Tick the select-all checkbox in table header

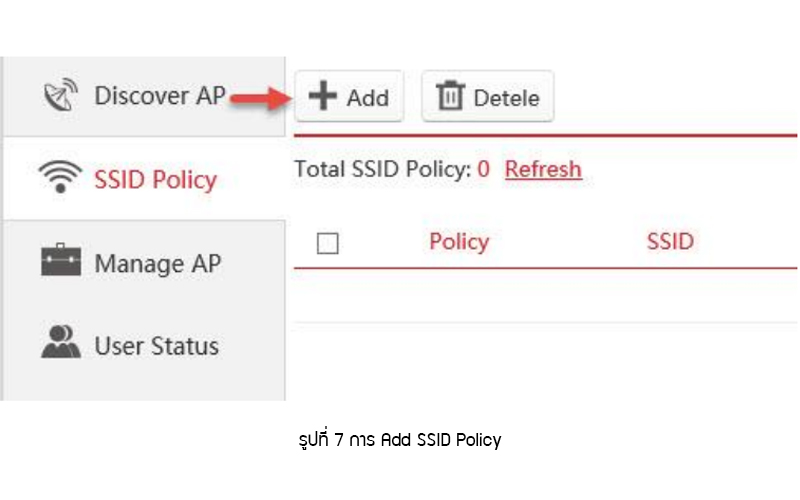(328, 243)
